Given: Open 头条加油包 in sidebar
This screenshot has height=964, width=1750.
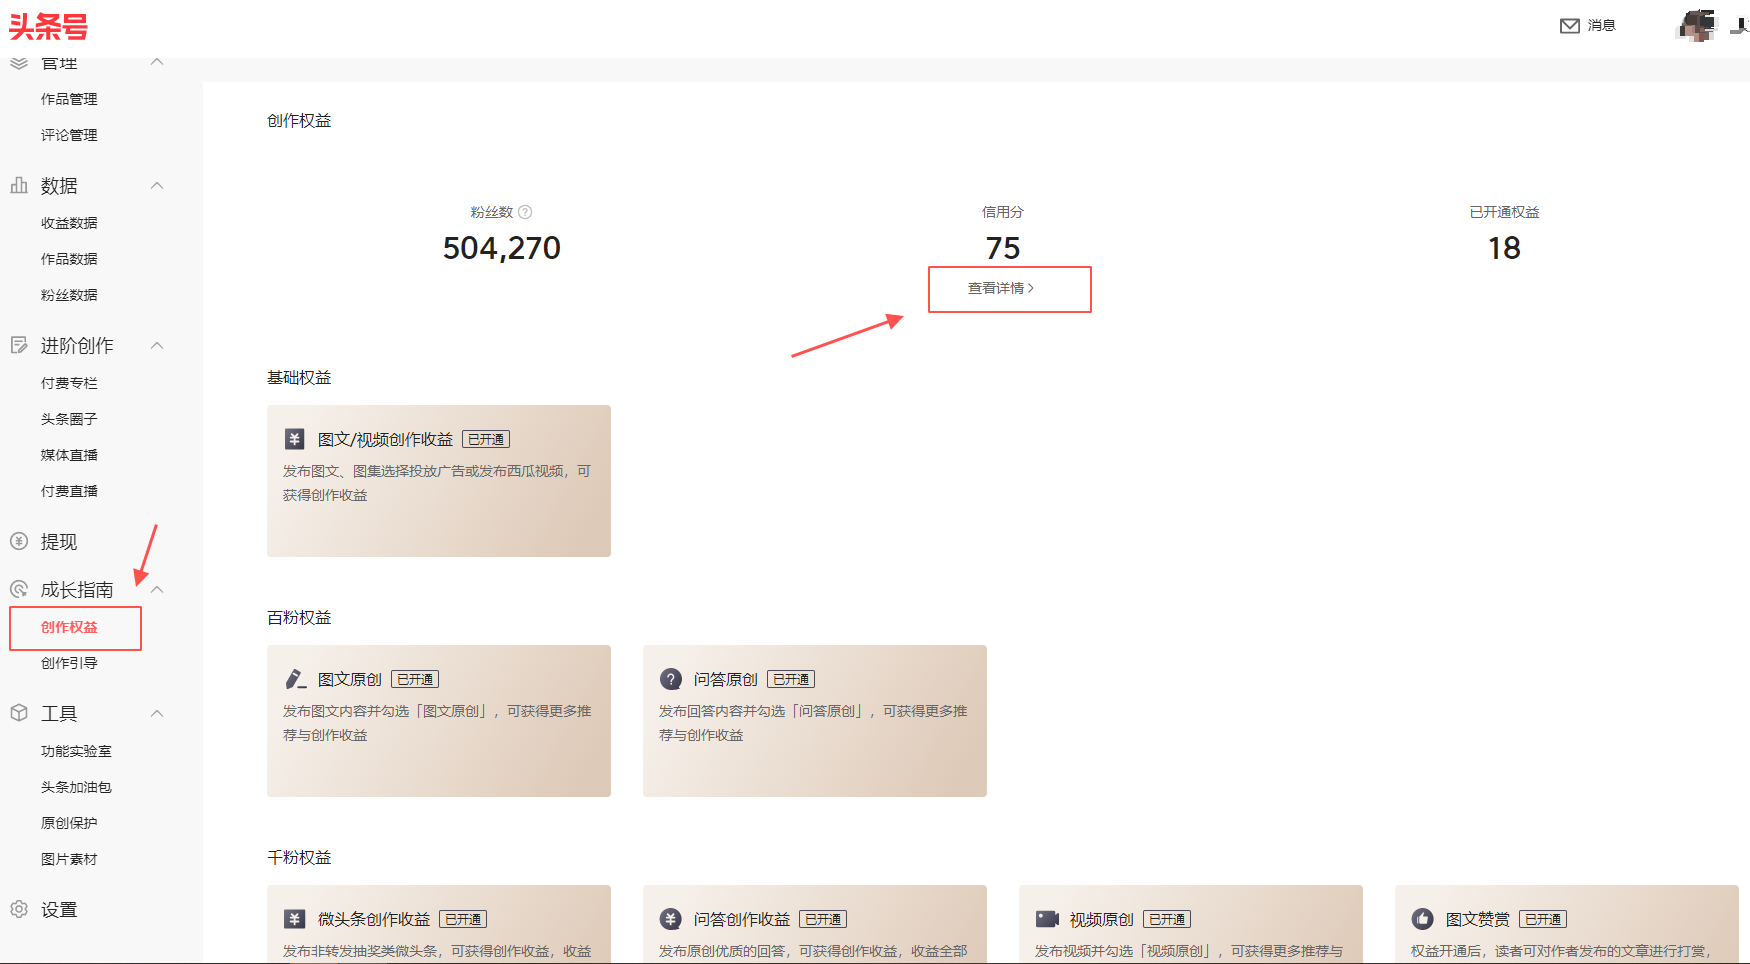Looking at the screenshot, I should [x=76, y=787].
